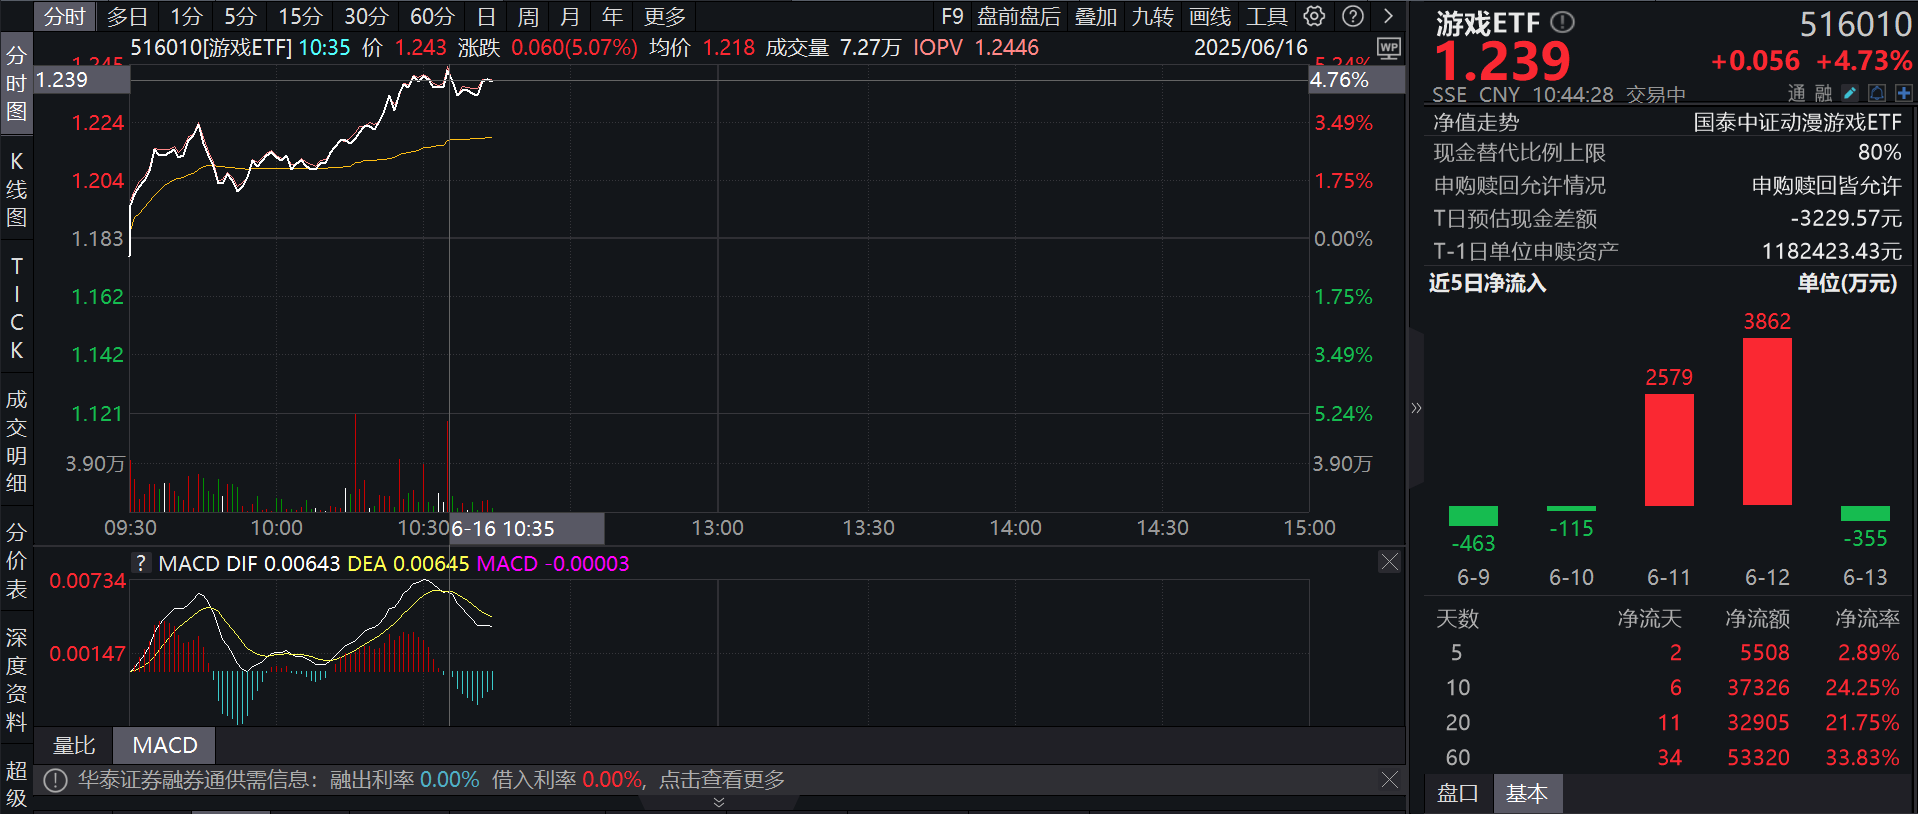Select the 5分 period
The width and height of the screenshot is (1918, 814).
tap(240, 16)
